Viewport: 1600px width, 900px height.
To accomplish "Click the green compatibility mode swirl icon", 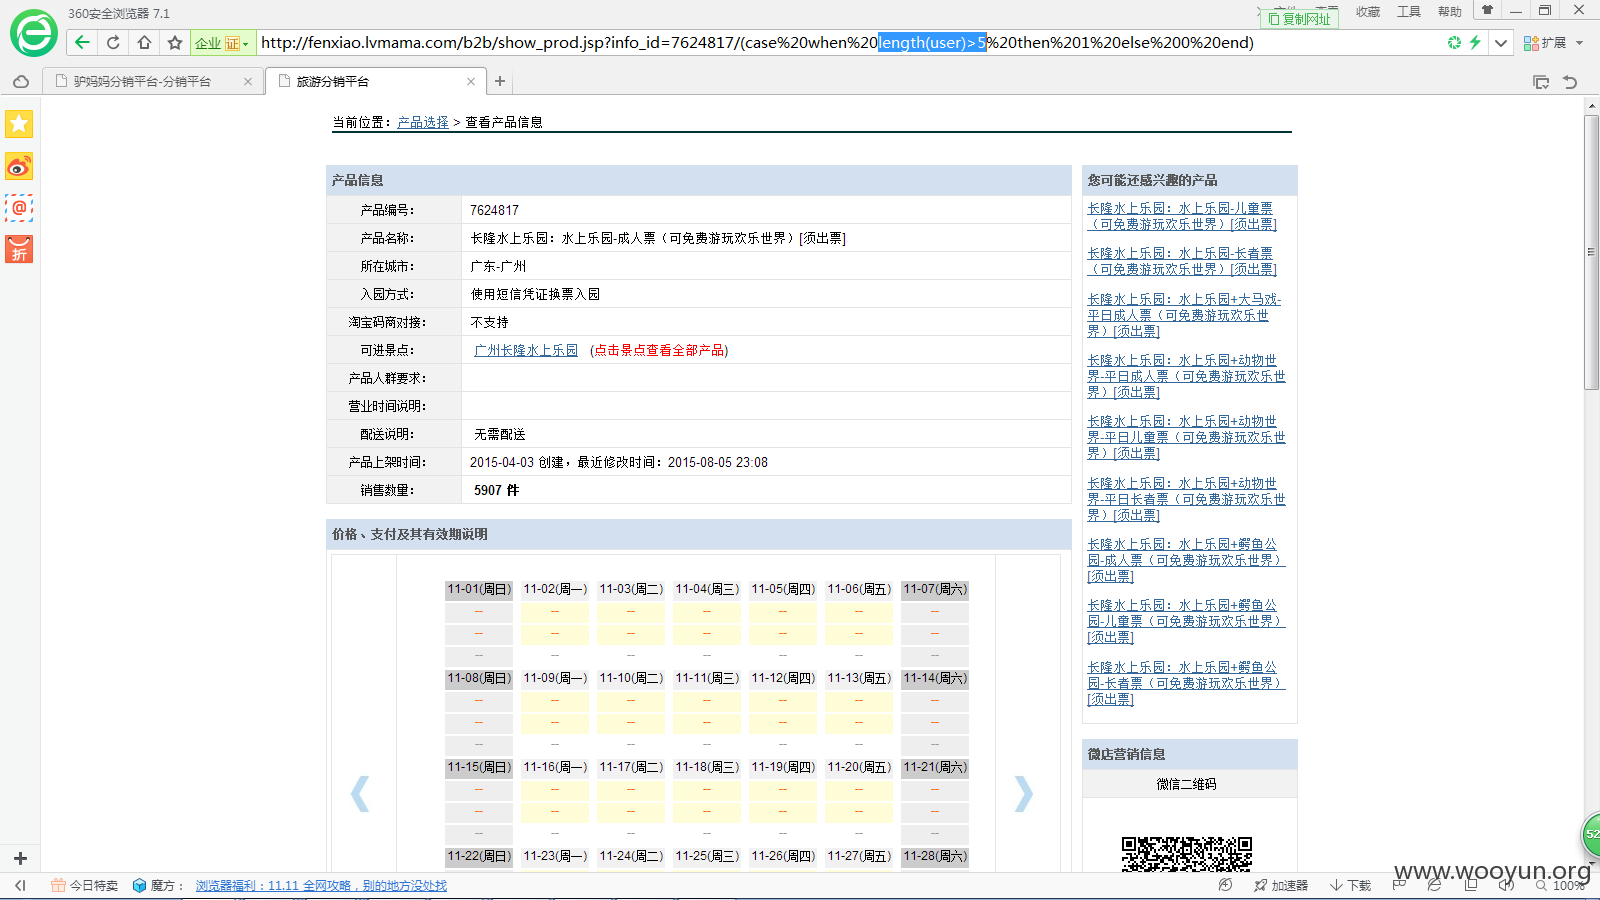I will click(1454, 42).
